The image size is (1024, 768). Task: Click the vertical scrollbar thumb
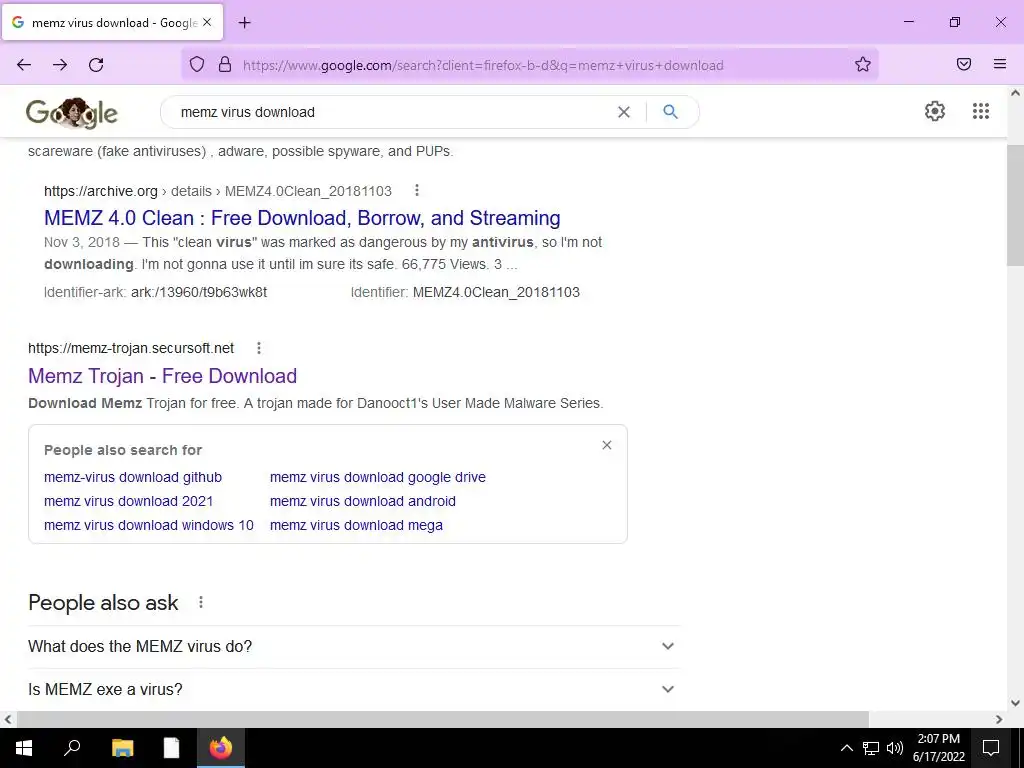click(1016, 206)
